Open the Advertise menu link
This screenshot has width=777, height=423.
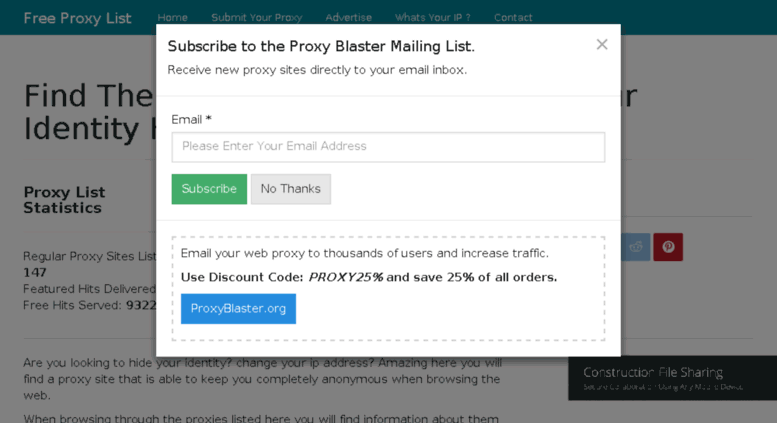(x=348, y=17)
